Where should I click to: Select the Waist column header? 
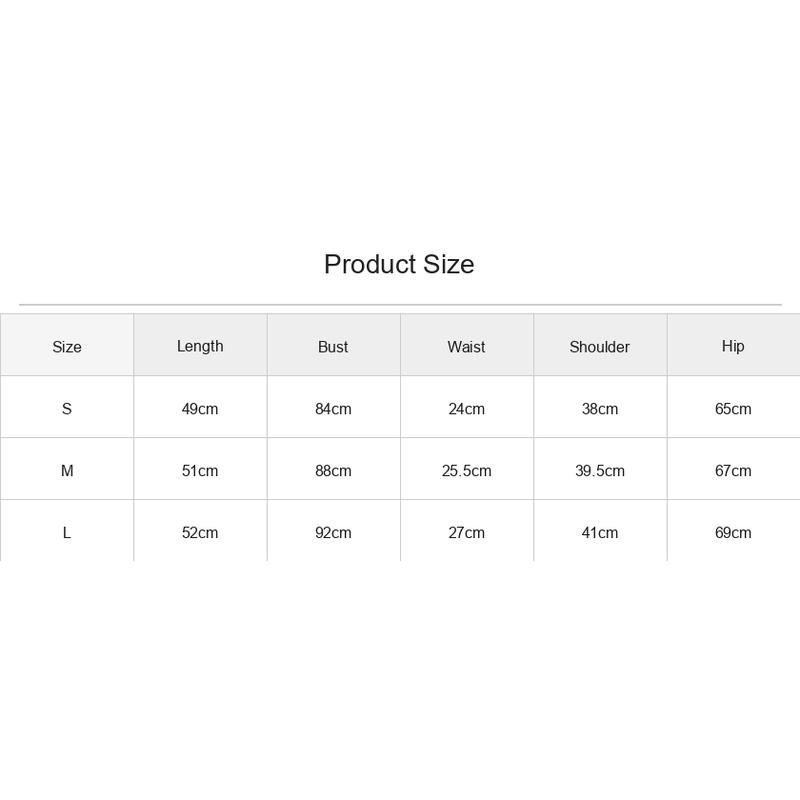click(x=466, y=347)
